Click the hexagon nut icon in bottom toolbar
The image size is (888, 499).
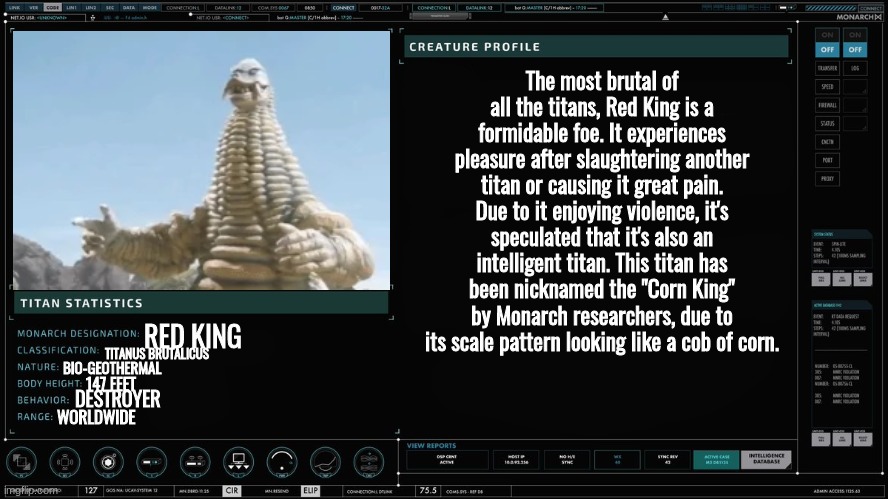[x=108, y=462]
